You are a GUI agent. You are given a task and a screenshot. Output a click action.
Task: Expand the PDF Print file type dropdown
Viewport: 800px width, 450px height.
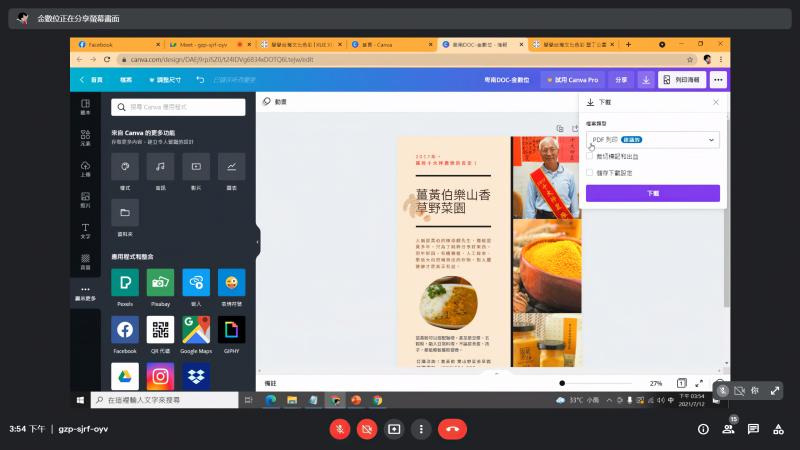coord(651,140)
